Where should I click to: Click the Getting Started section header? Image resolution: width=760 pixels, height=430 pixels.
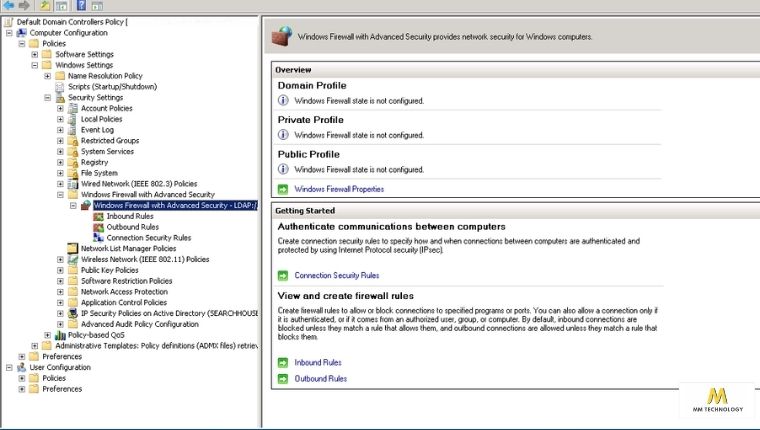click(305, 211)
